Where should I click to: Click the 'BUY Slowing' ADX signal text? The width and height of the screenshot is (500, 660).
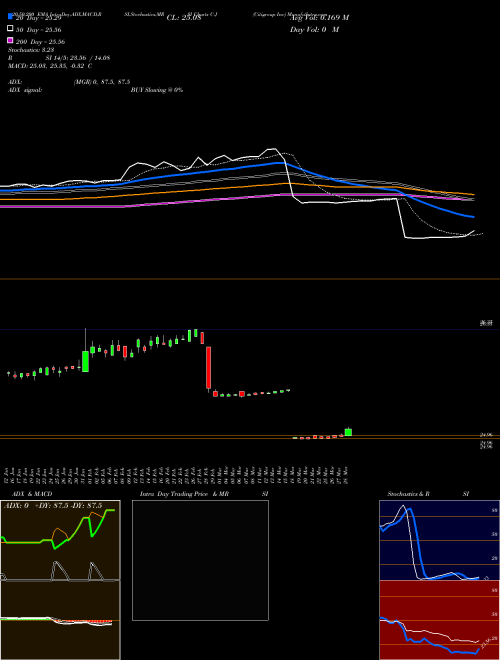pyautogui.click(x=157, y=90)
